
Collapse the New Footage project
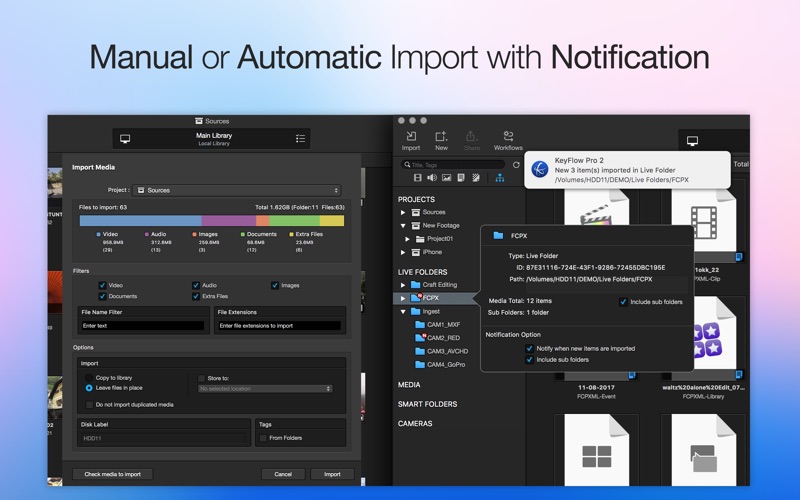coord(403,226)
